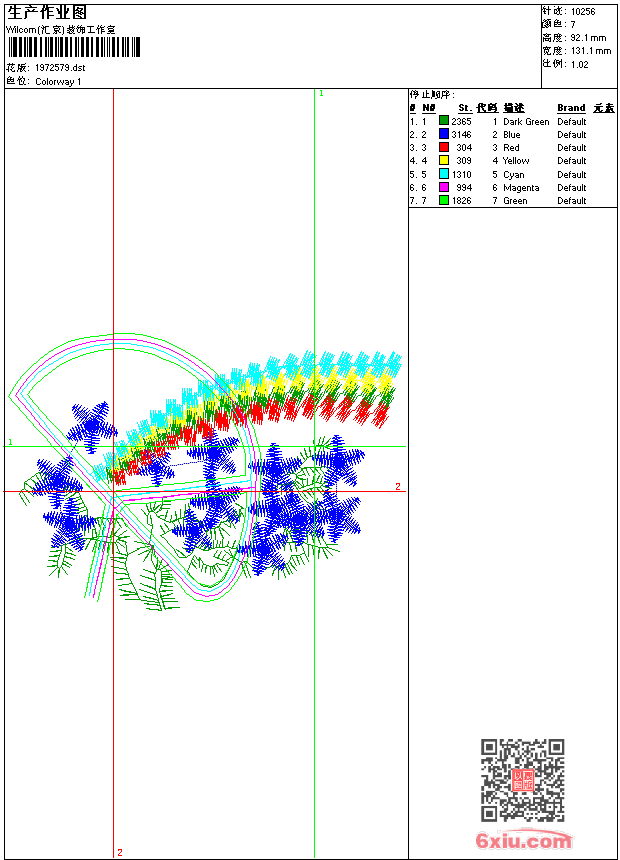Select the Dark Green description text
Screen dimensions: 620x860
(526, 122)
